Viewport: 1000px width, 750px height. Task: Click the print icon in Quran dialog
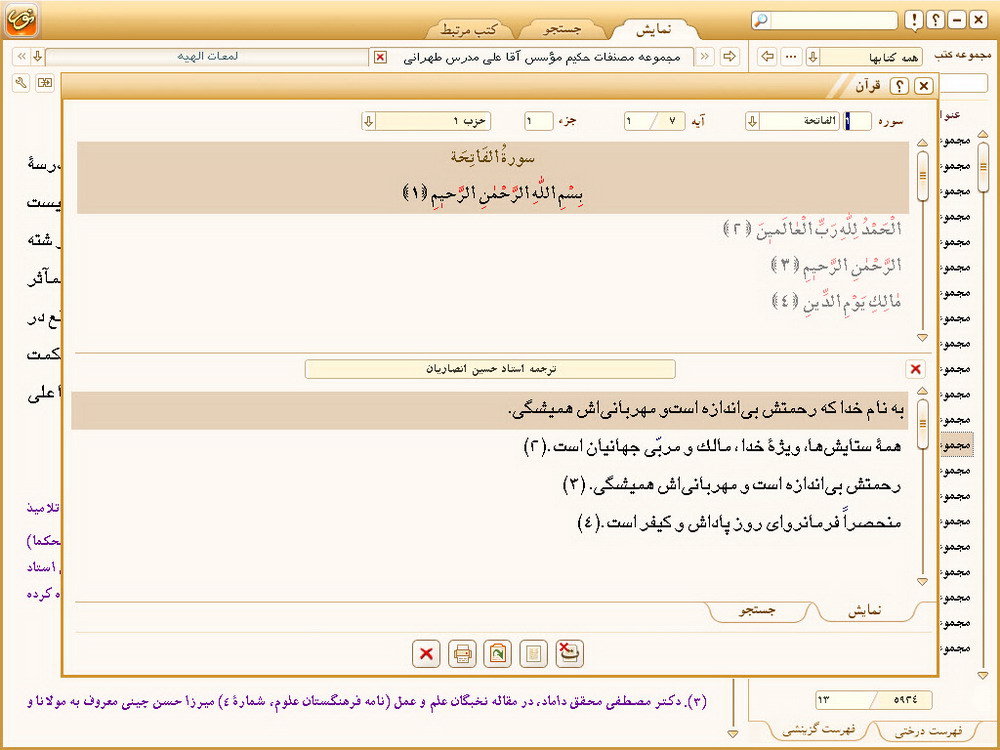click(x=462, y=654)
